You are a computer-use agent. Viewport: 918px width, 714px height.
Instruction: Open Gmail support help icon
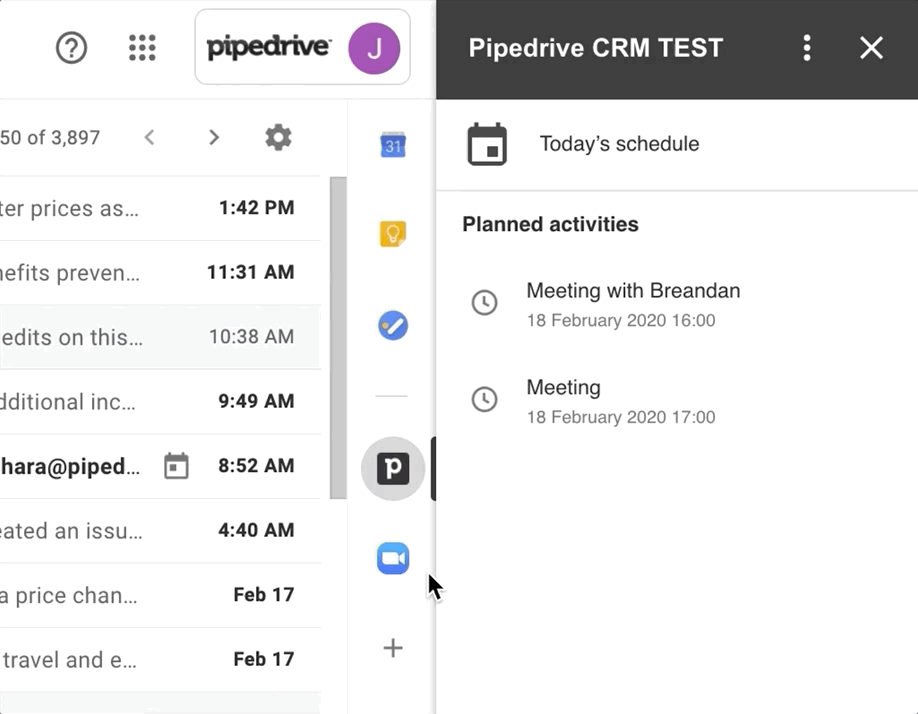point(72,47)
